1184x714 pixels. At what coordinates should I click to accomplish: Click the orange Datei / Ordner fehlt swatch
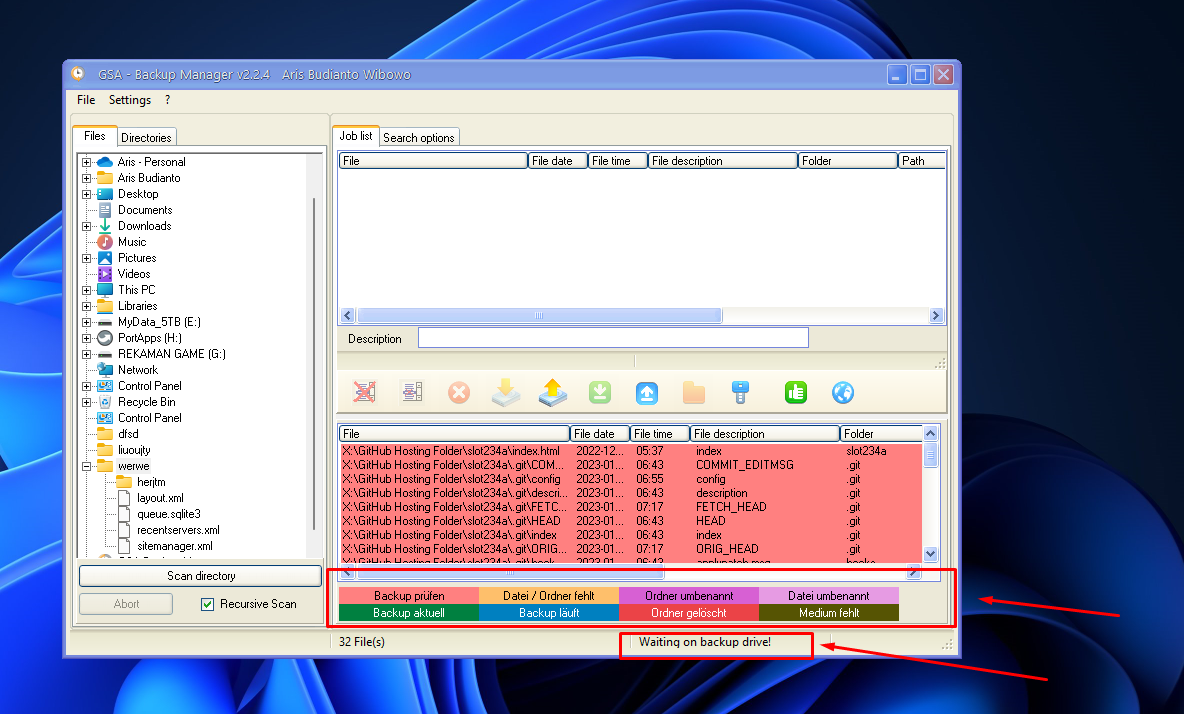(x=549, y=596)
